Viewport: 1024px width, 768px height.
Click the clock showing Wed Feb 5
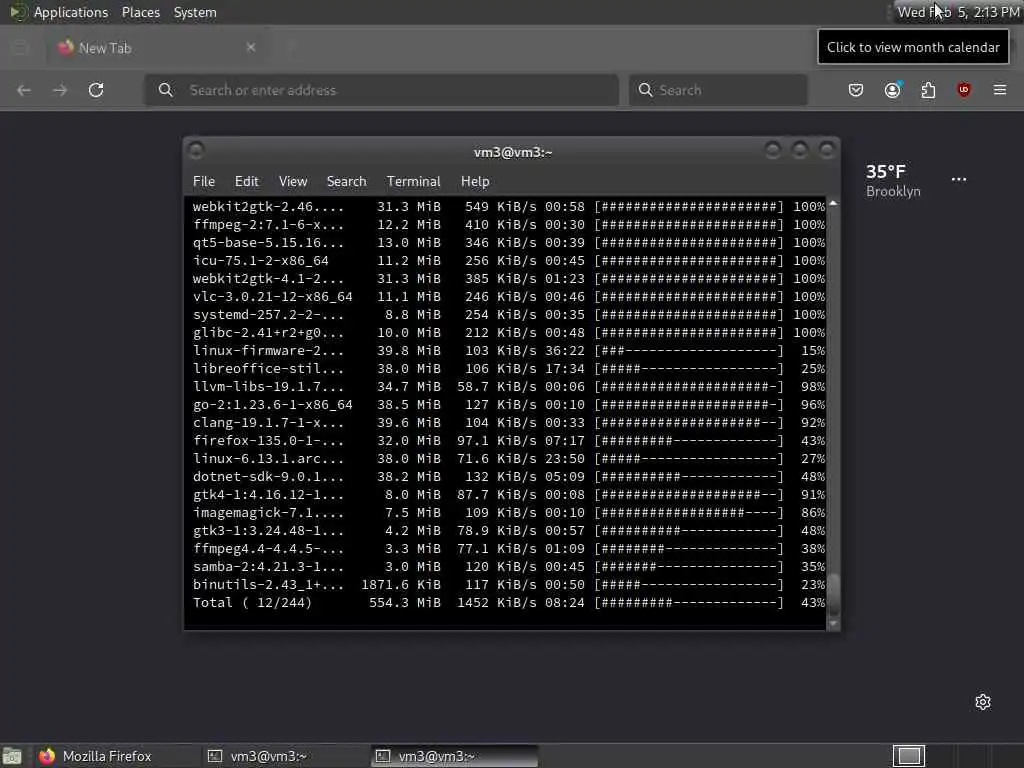click(x=958, y=12)
